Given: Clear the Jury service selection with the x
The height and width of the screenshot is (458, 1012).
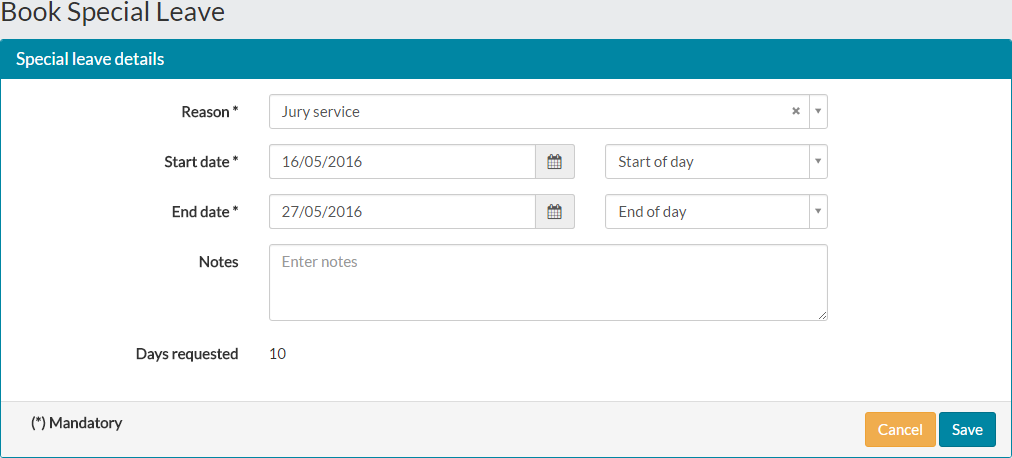Looking at the screenshot, I should (x=796, y=112).
